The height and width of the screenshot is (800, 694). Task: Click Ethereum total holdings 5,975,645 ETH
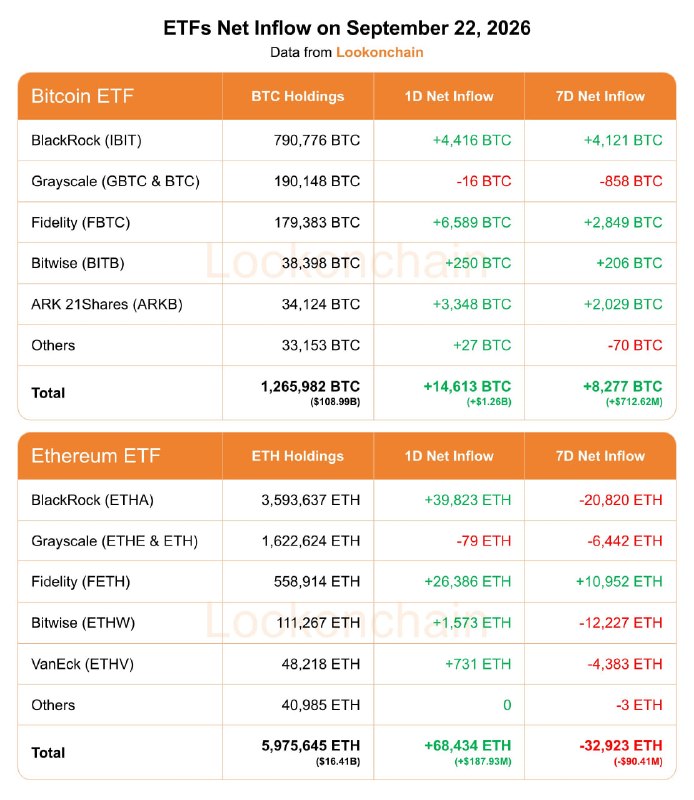pos(311,746)
